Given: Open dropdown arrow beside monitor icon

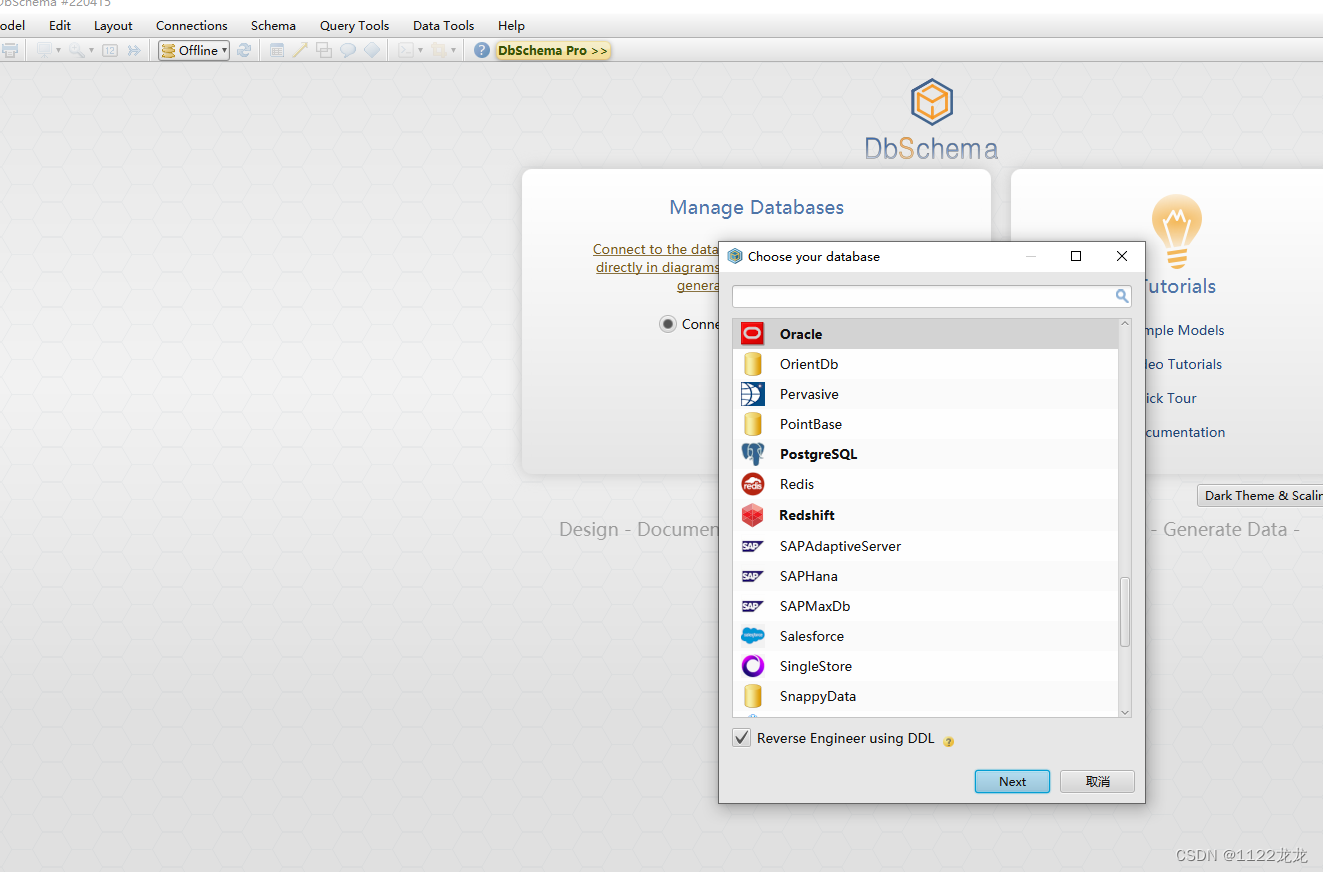Looking at the screenshot, I should pos(58,50).
